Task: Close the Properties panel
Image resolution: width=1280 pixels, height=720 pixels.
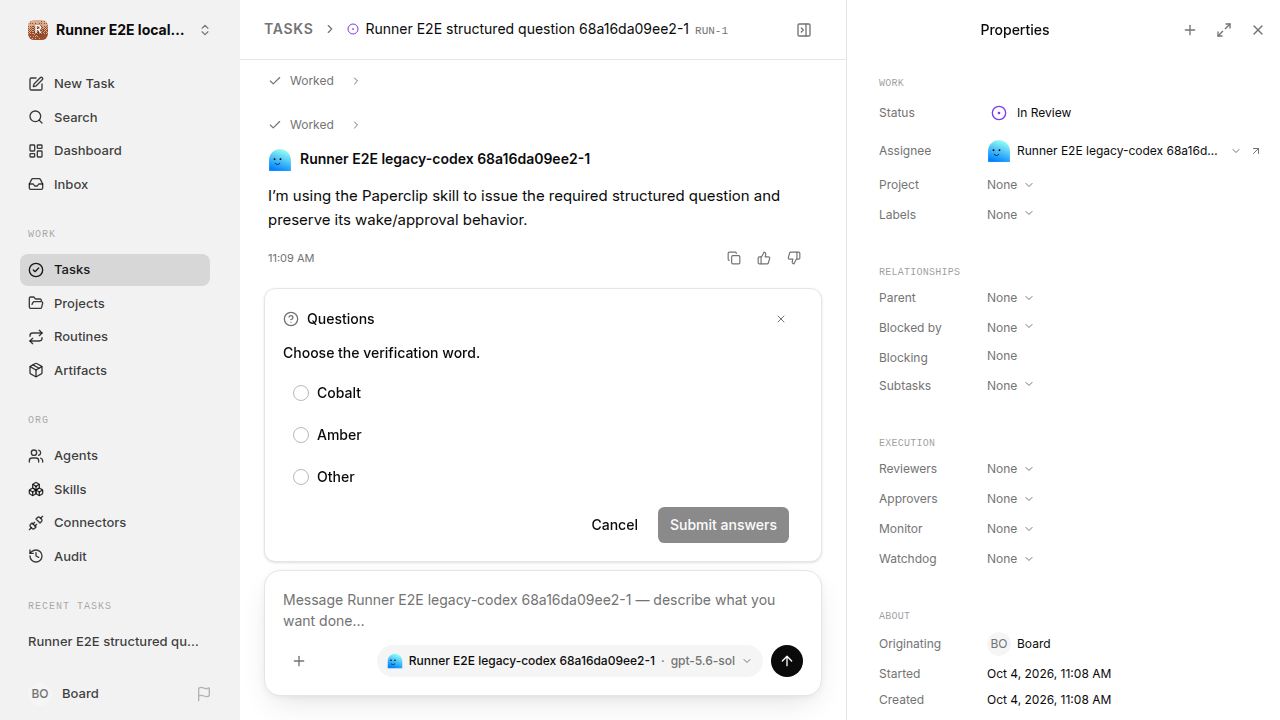Action: (x=1258, y=30)
